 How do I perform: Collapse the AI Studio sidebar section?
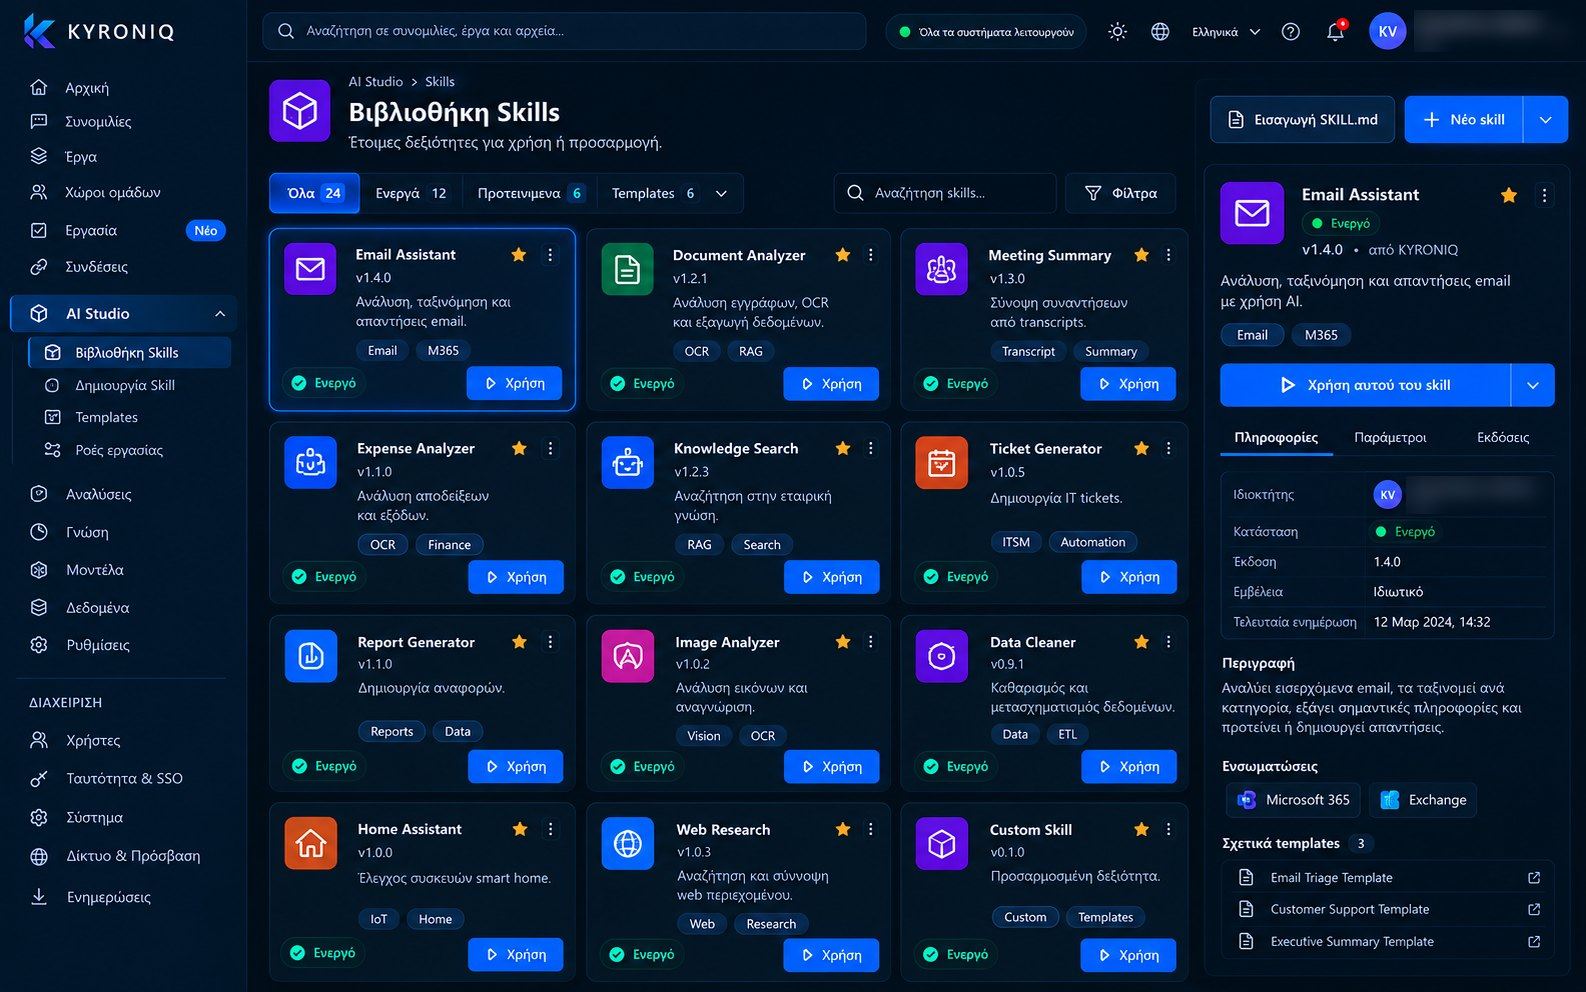point(220,314)
